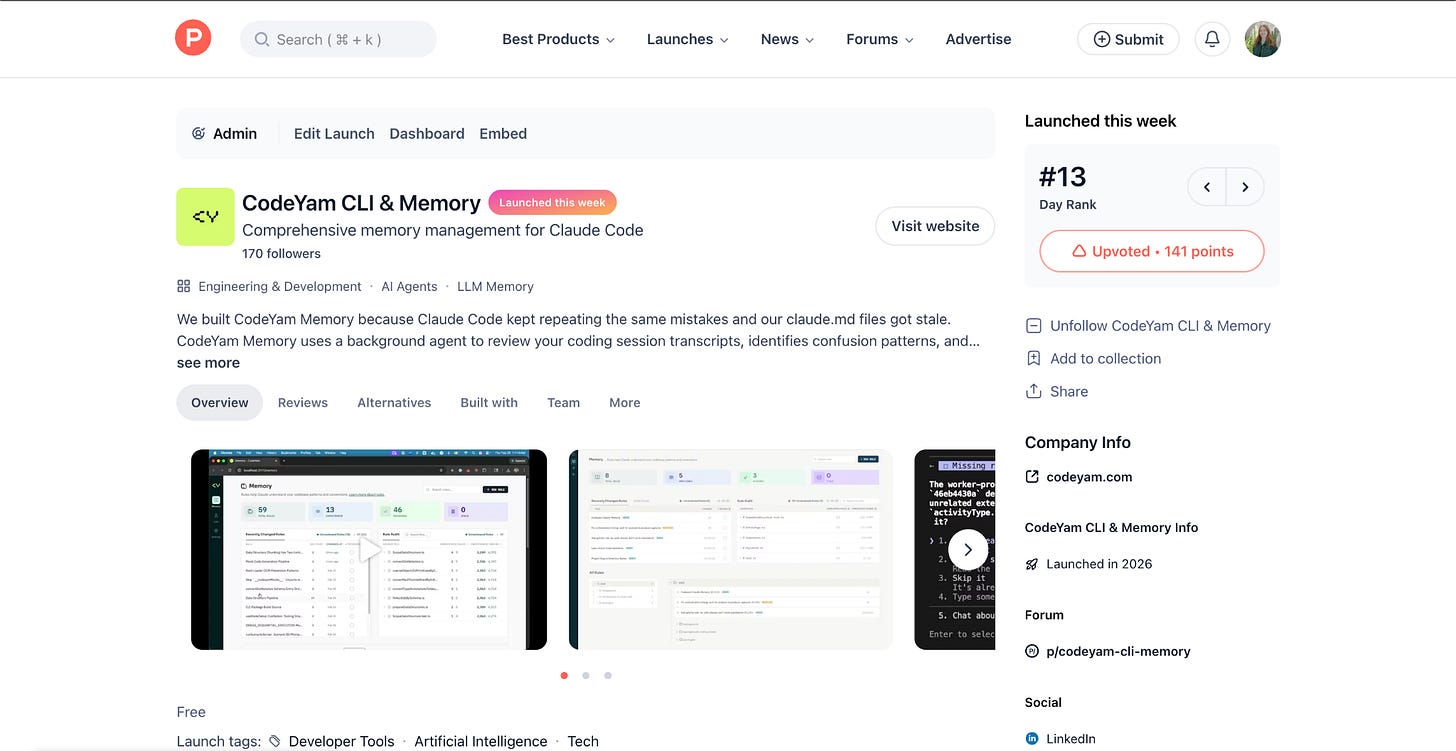Select the first carousel dot
Screen dimensions: 1456x751
(x=564, y=676)
